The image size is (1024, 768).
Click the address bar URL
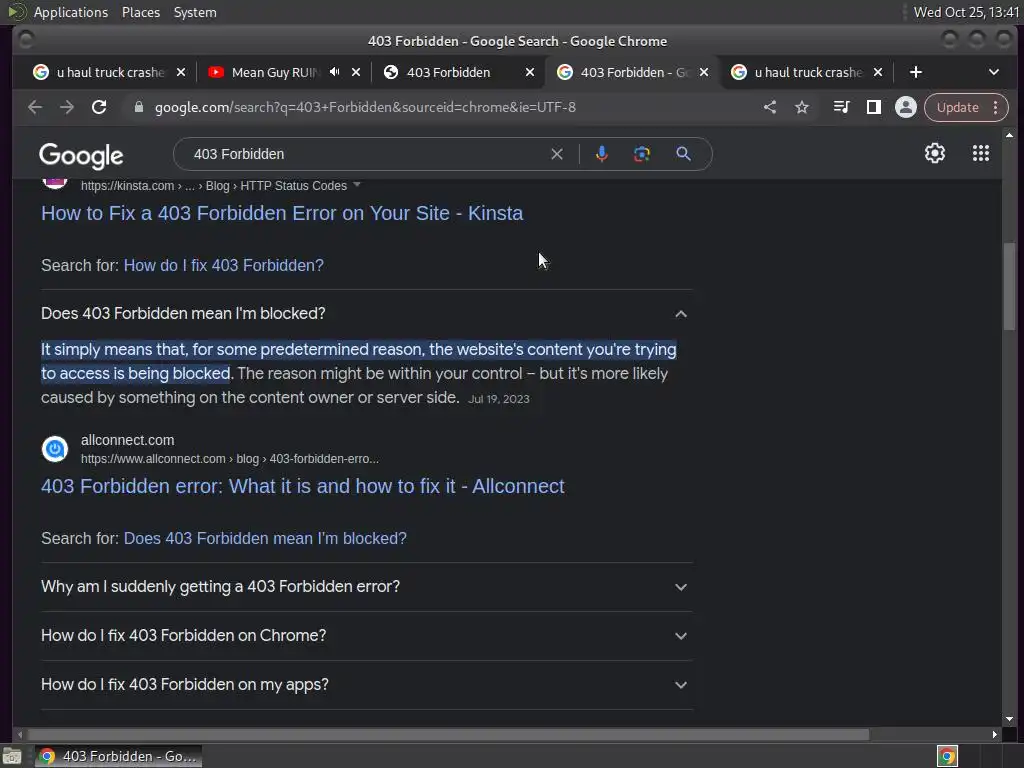[x=365, y=107]
